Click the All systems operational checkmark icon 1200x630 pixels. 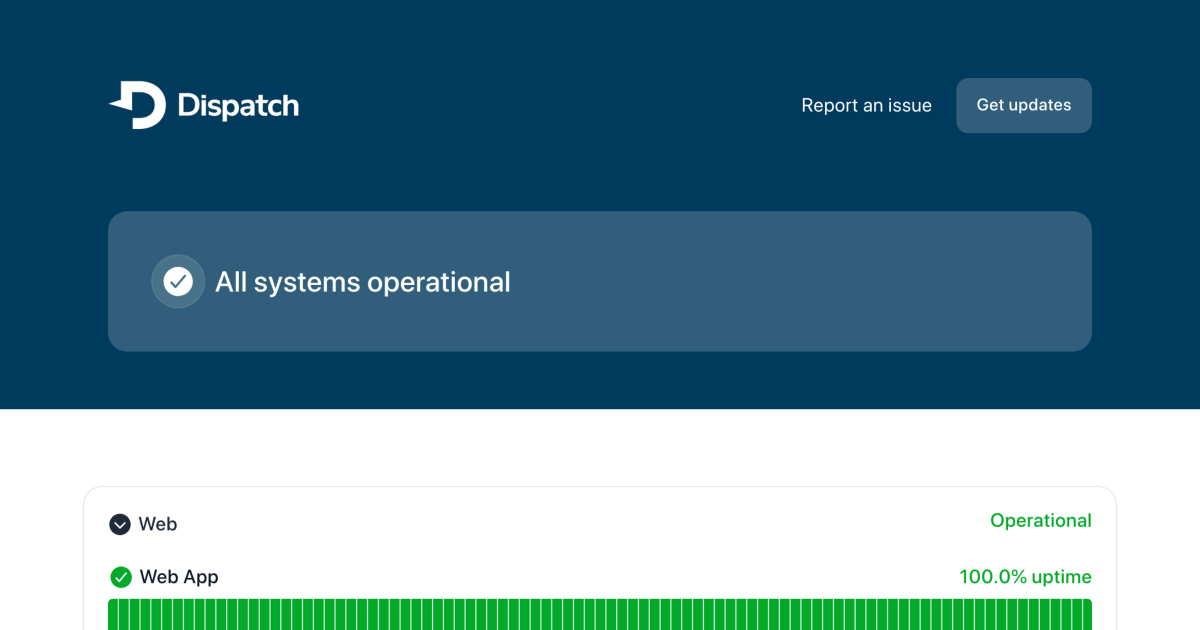[x=178, y=281]
